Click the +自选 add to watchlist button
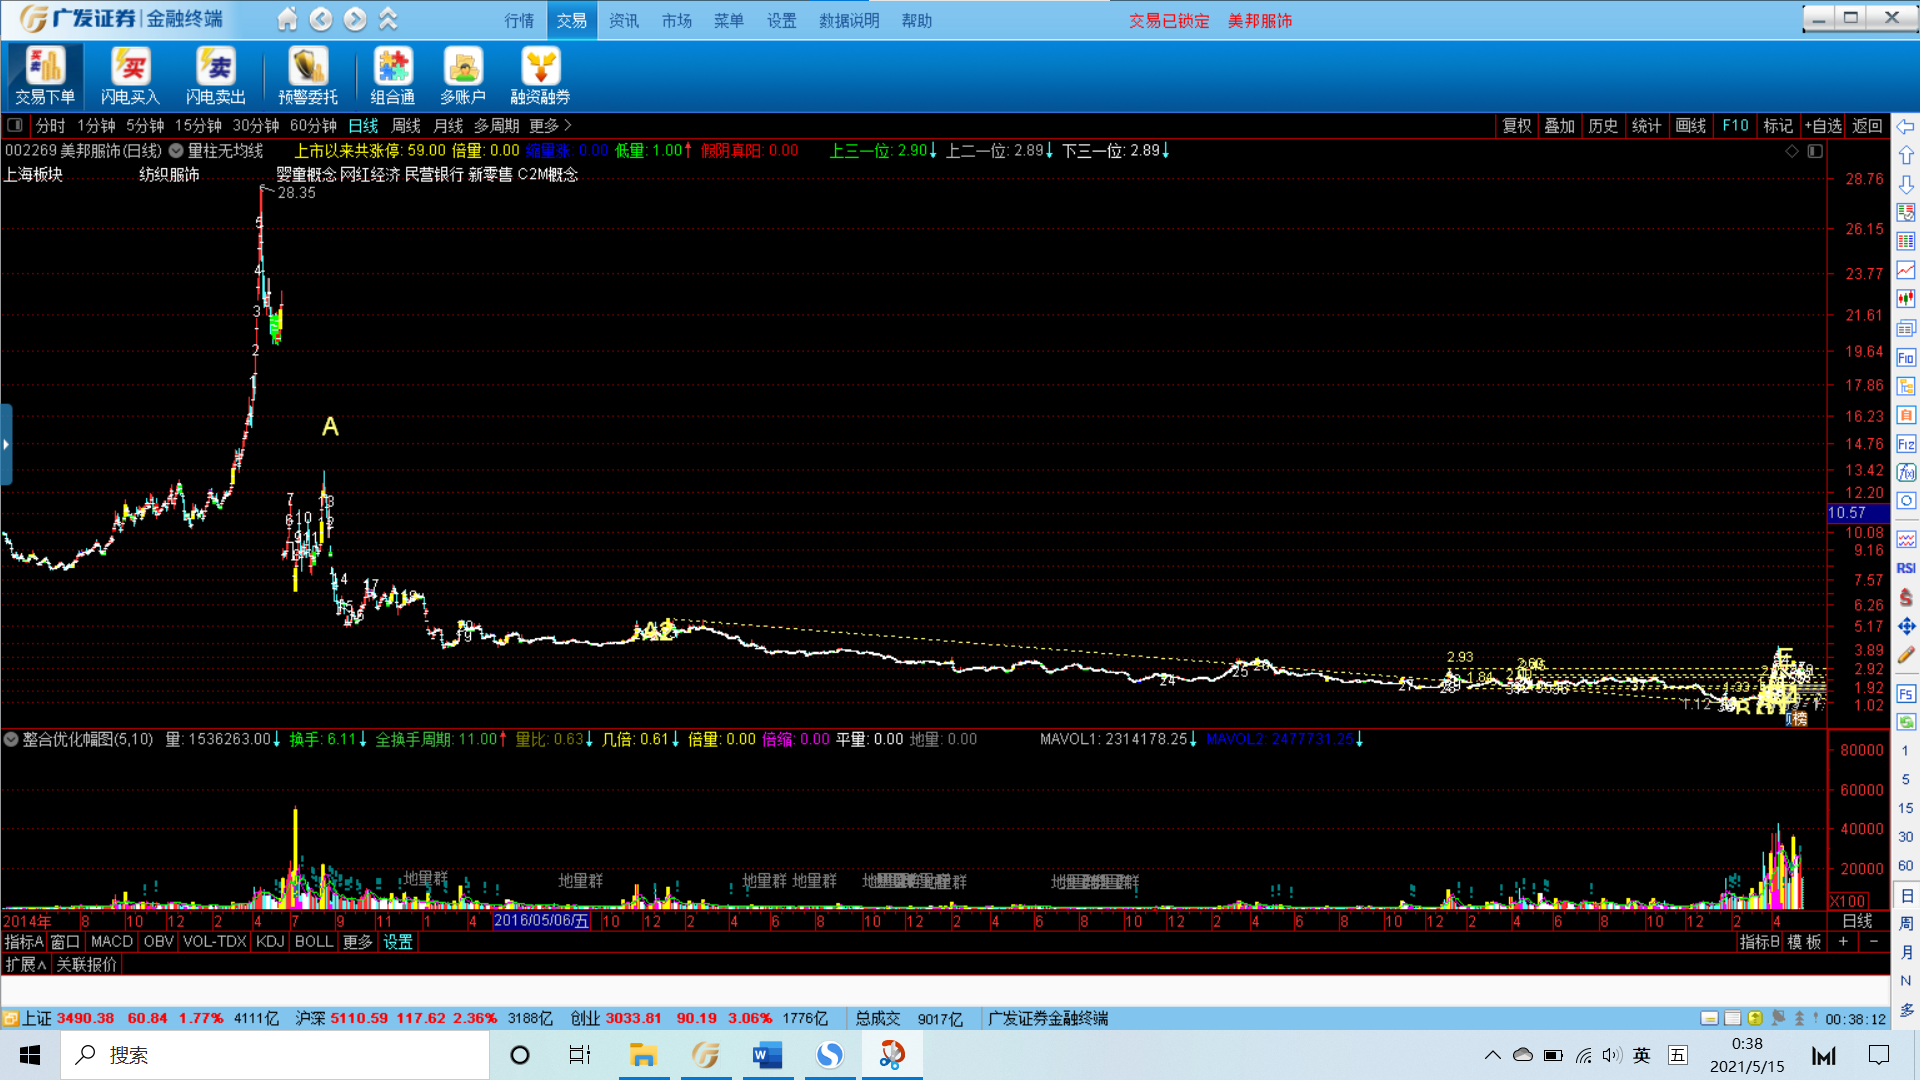Viewport: 1920px width, 1080px height. pos(1822,126)
